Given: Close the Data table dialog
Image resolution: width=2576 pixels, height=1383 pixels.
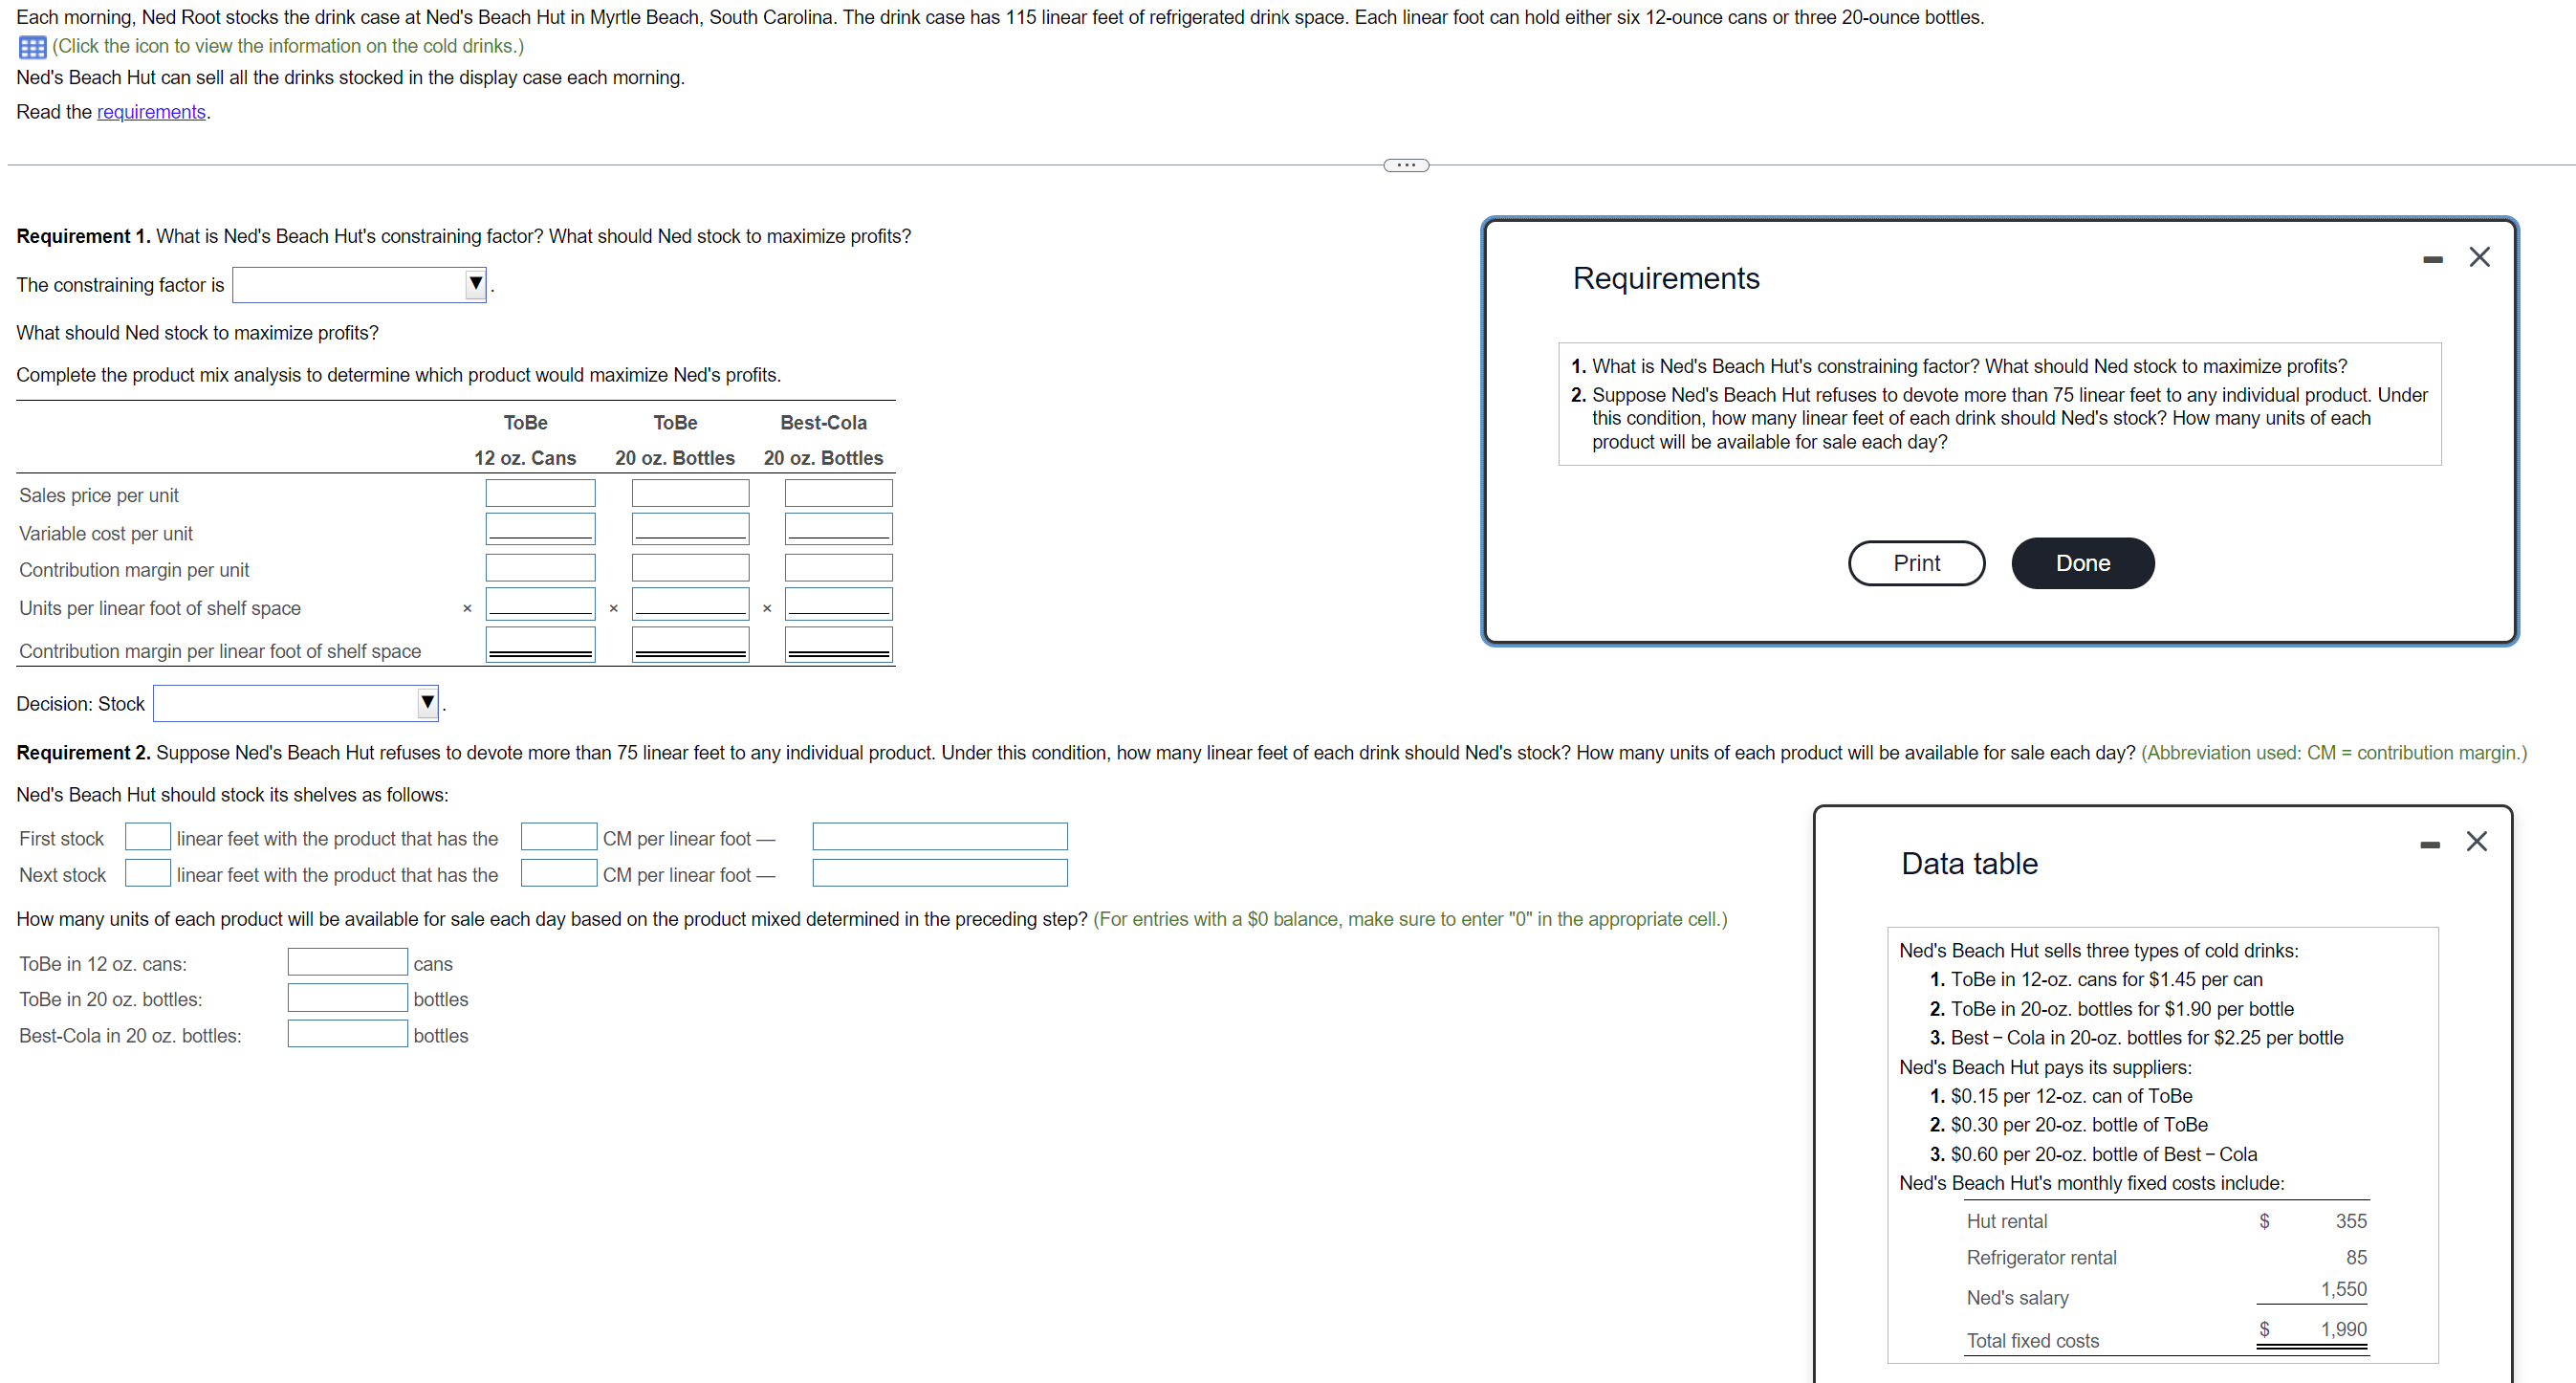Looking at the screenshot, I should [x=2476, y=841].
